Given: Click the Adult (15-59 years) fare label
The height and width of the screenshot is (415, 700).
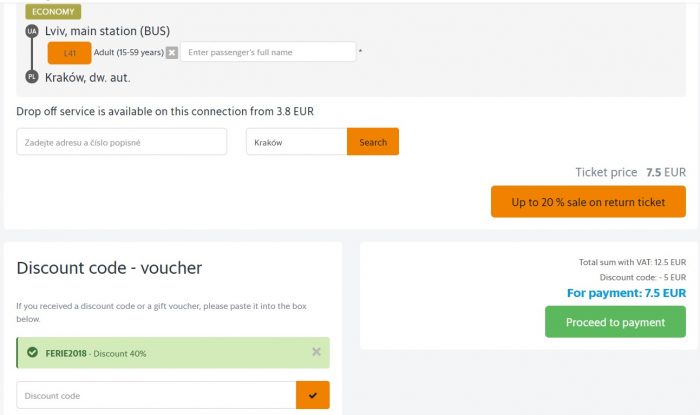Looking at the screenshot, I should coord(129,52).
